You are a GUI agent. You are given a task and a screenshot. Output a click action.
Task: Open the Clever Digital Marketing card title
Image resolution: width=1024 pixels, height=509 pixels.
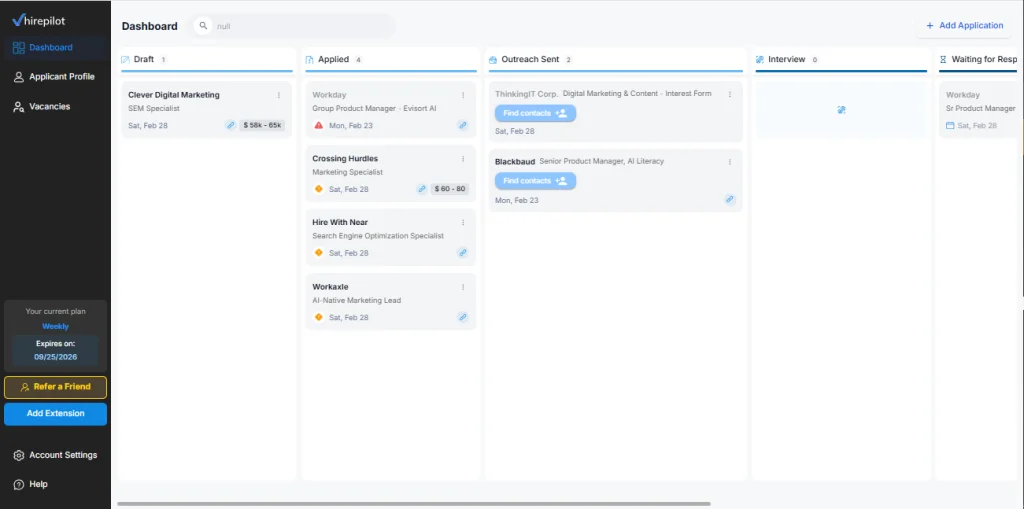(x=174, y=95)
